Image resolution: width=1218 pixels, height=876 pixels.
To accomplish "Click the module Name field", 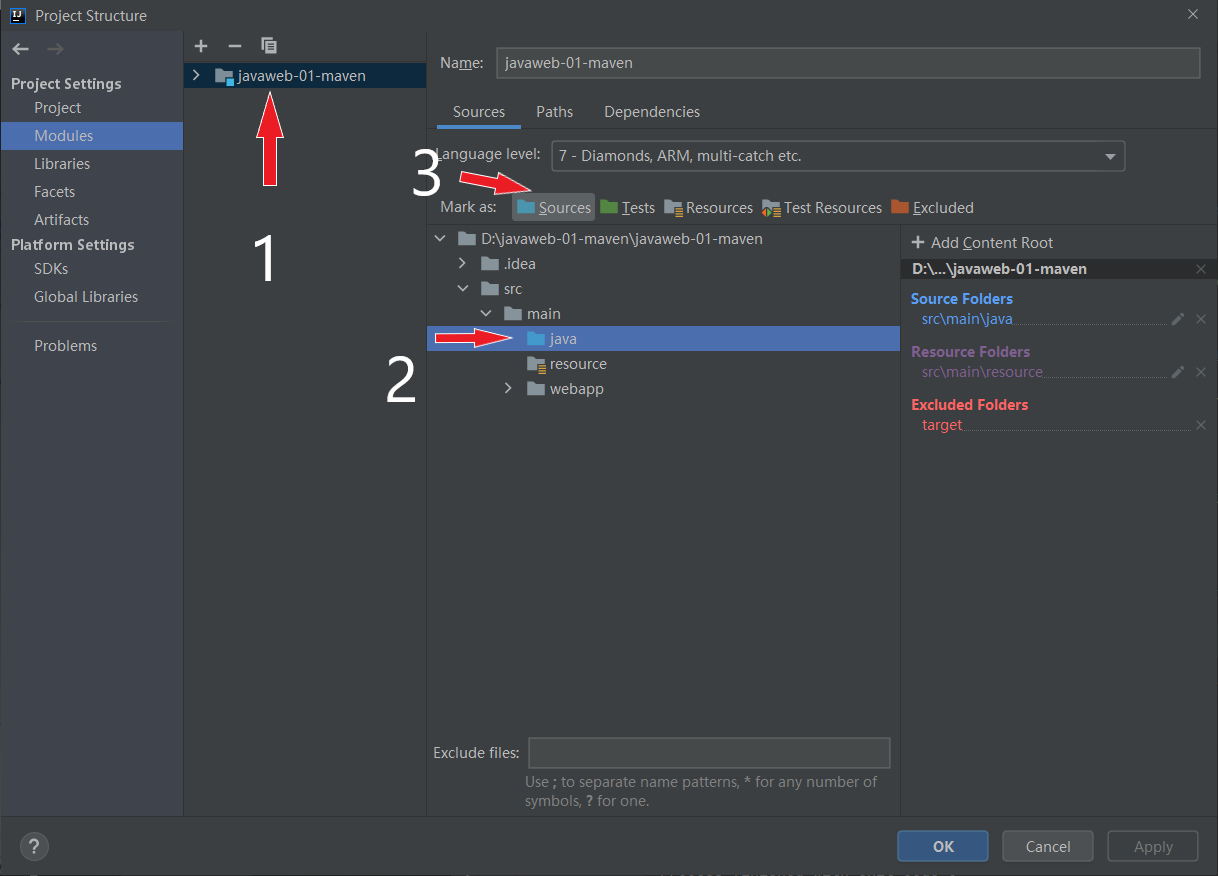I will (x=846, y=62).
